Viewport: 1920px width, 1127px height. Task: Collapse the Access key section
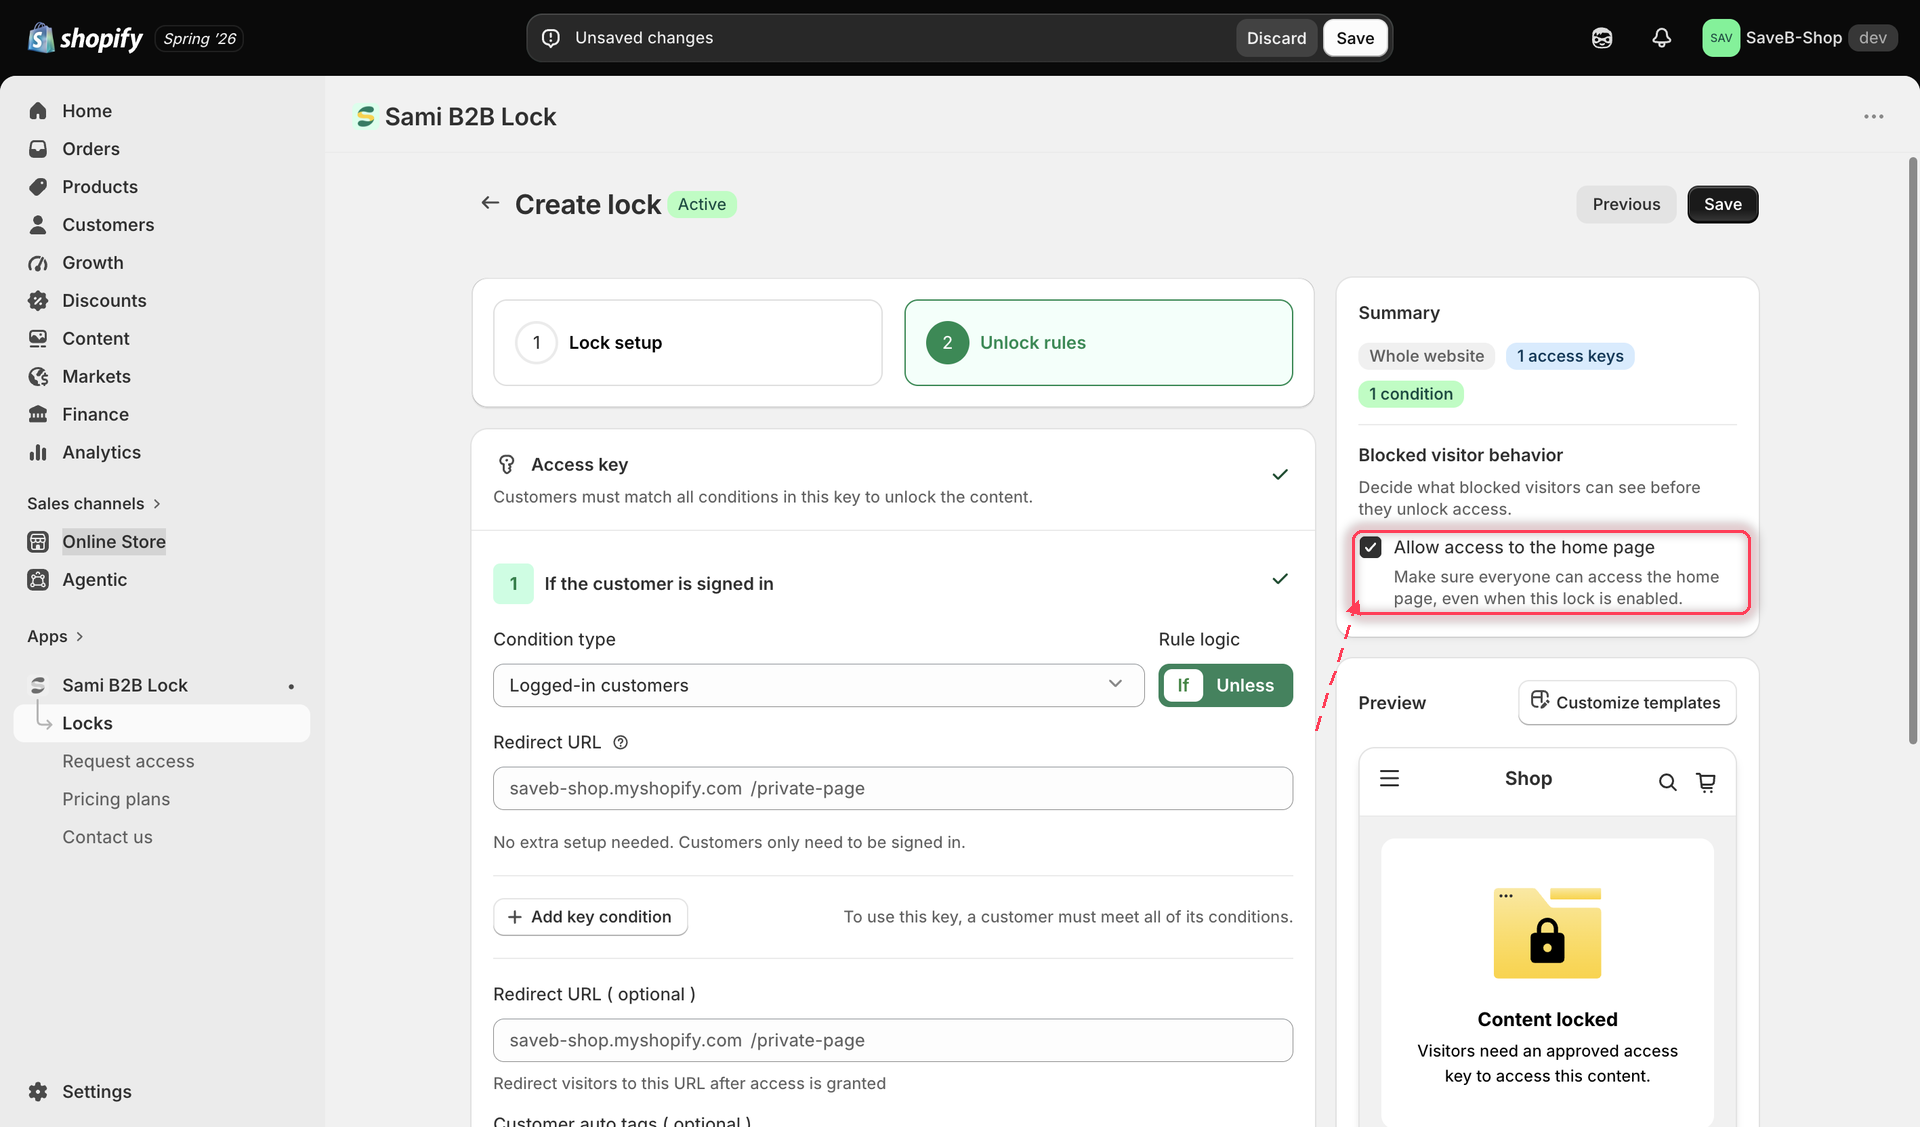(x=1279, y=475)
